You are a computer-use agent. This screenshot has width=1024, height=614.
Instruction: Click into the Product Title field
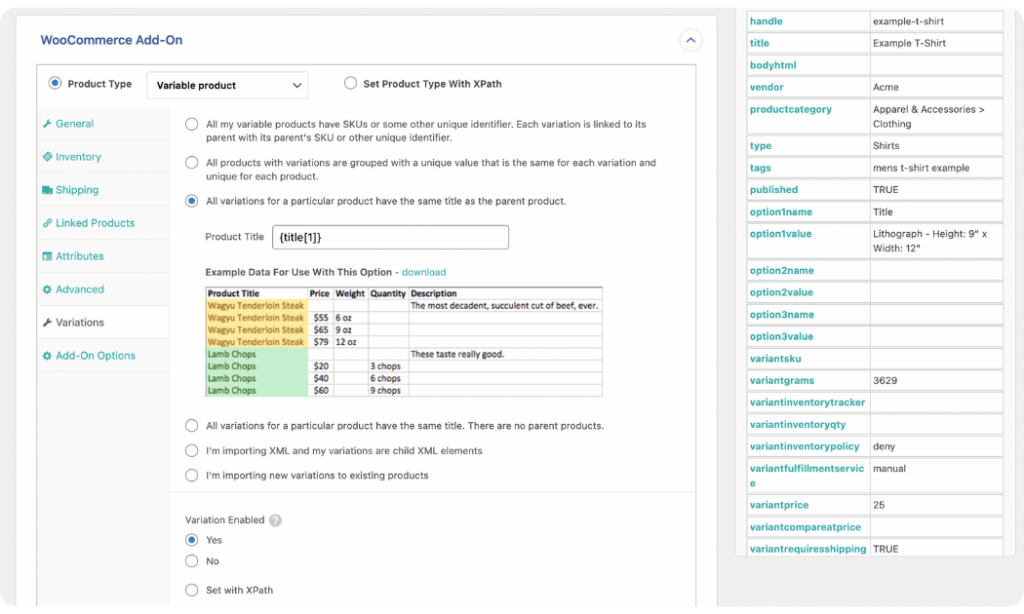(x=391, y=237)
